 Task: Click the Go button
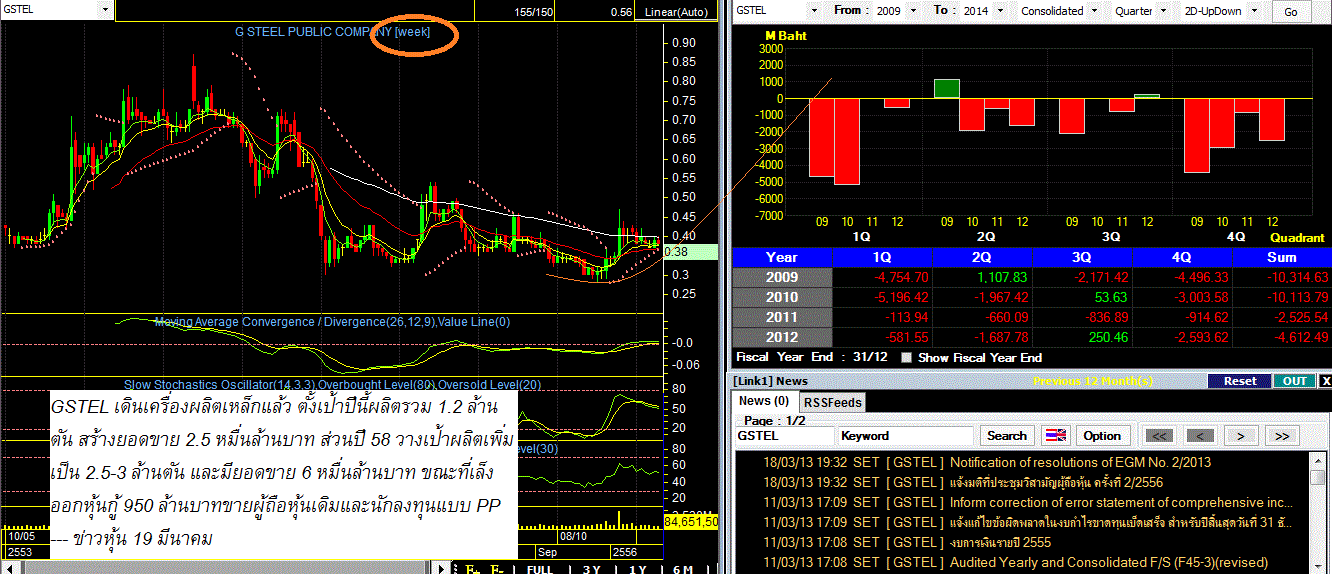point(1291,12)
